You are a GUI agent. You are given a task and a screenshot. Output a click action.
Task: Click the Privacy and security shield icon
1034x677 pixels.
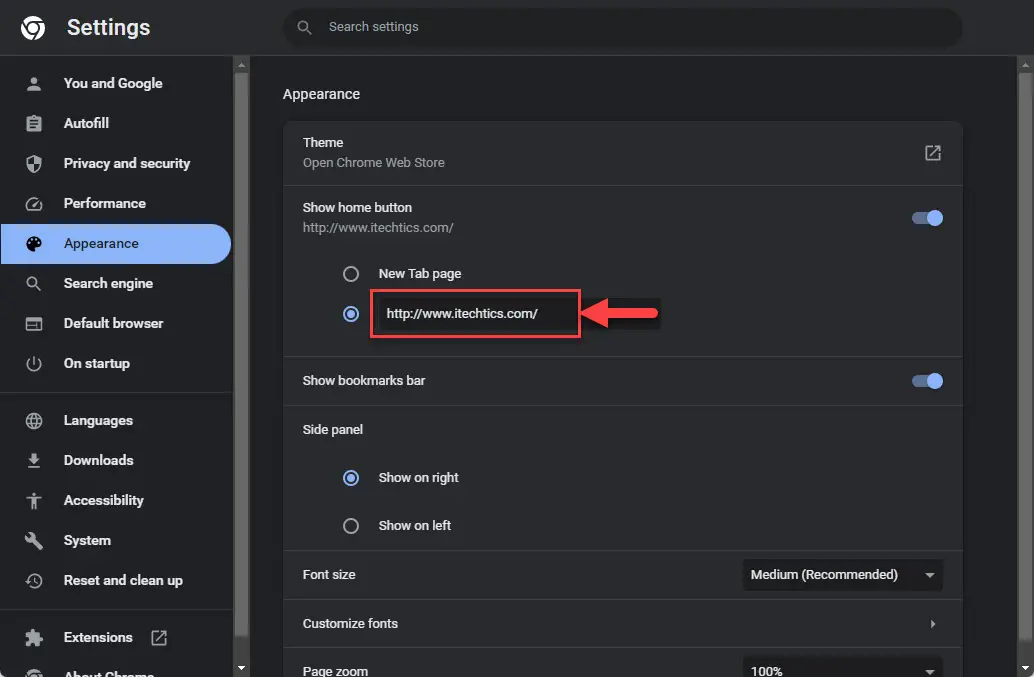point(34,164)
